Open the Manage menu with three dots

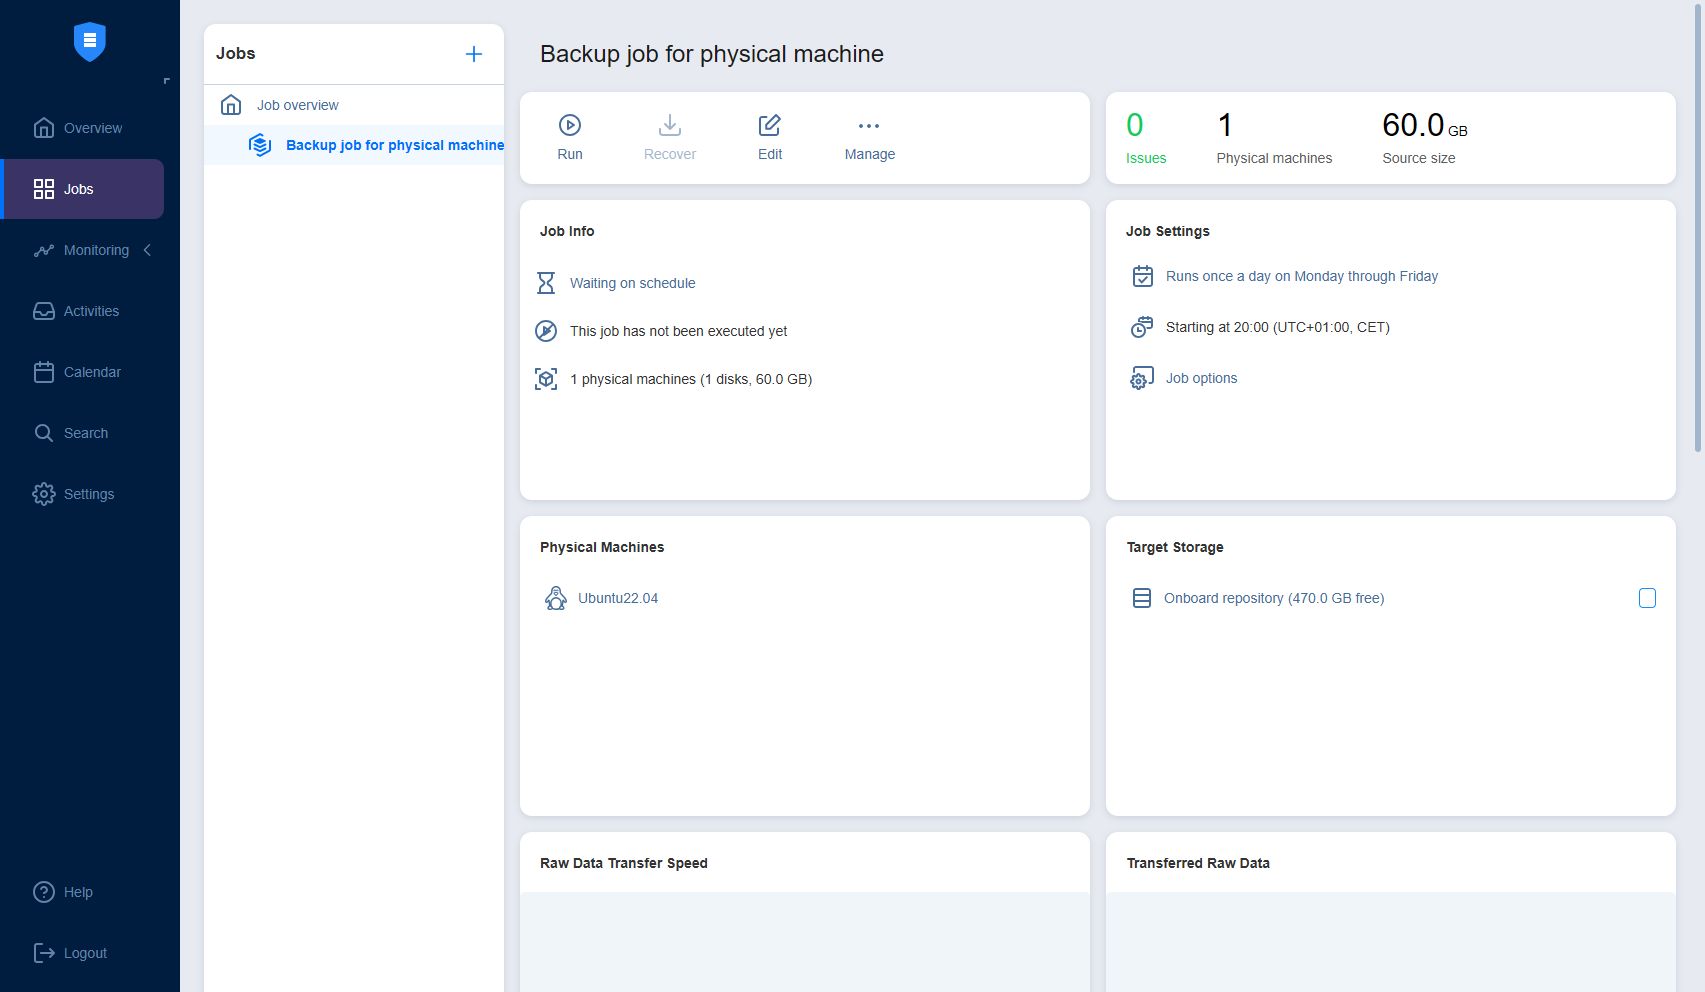pyautogui.click(x=868, y=126)
